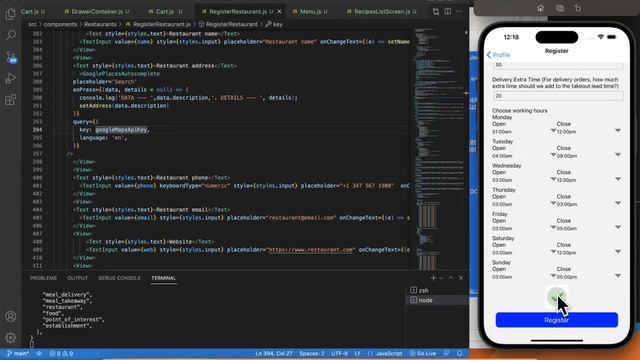
Task: Click the compare changes icon in the editor toolbar
Action: (x=436, y=11)
